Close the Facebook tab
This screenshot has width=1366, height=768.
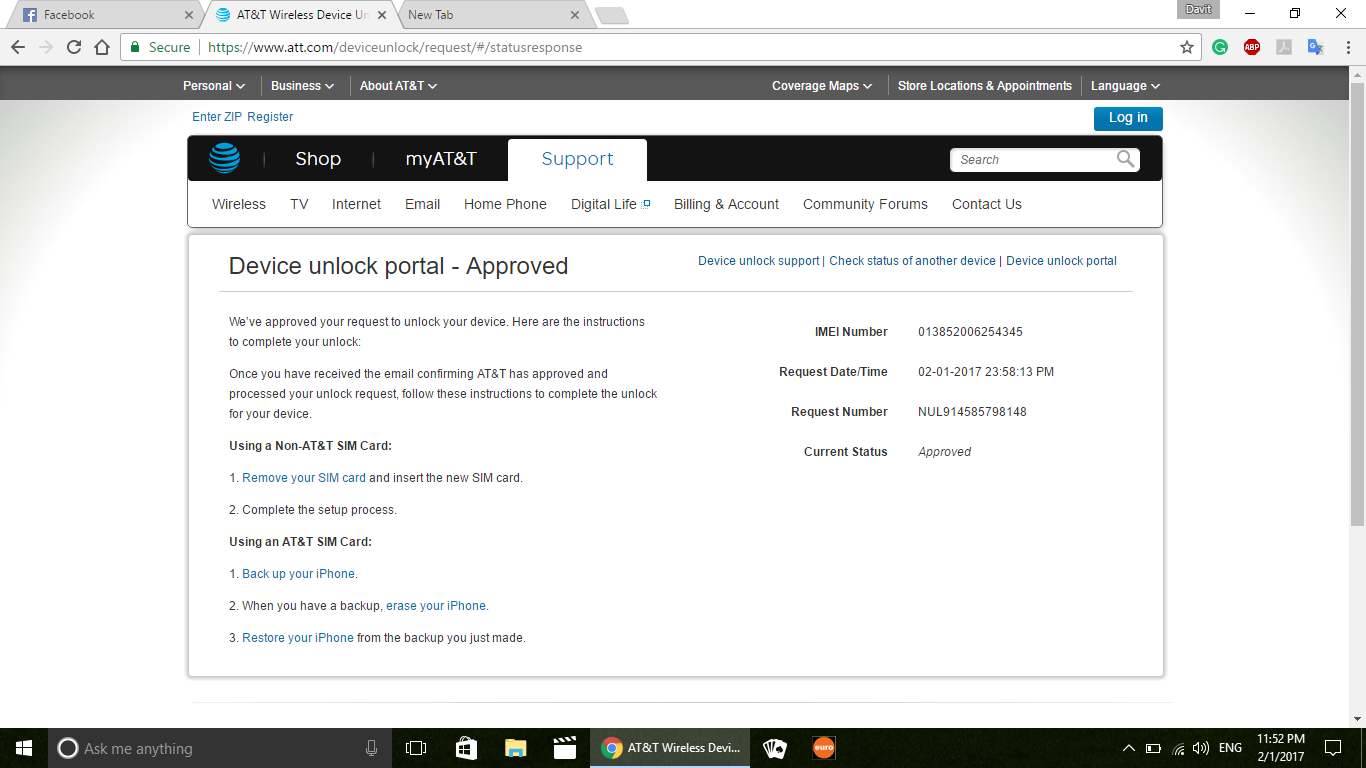[190, 15]
